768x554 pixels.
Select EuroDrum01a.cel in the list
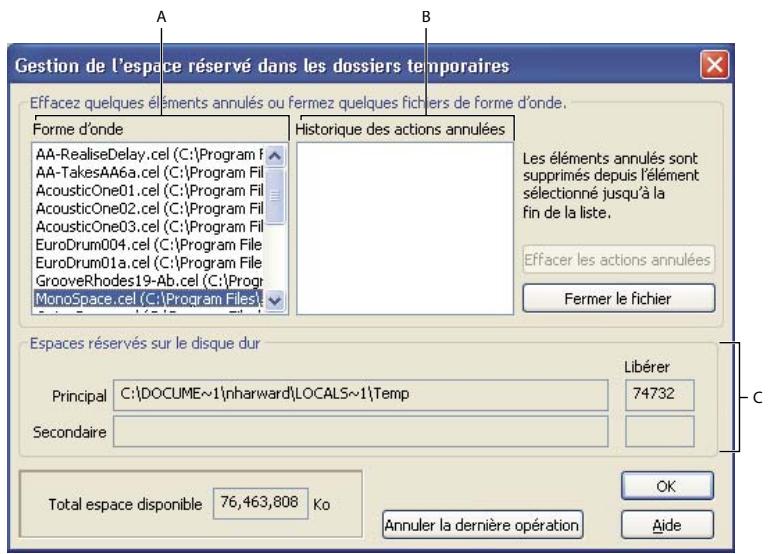(149, 263)
